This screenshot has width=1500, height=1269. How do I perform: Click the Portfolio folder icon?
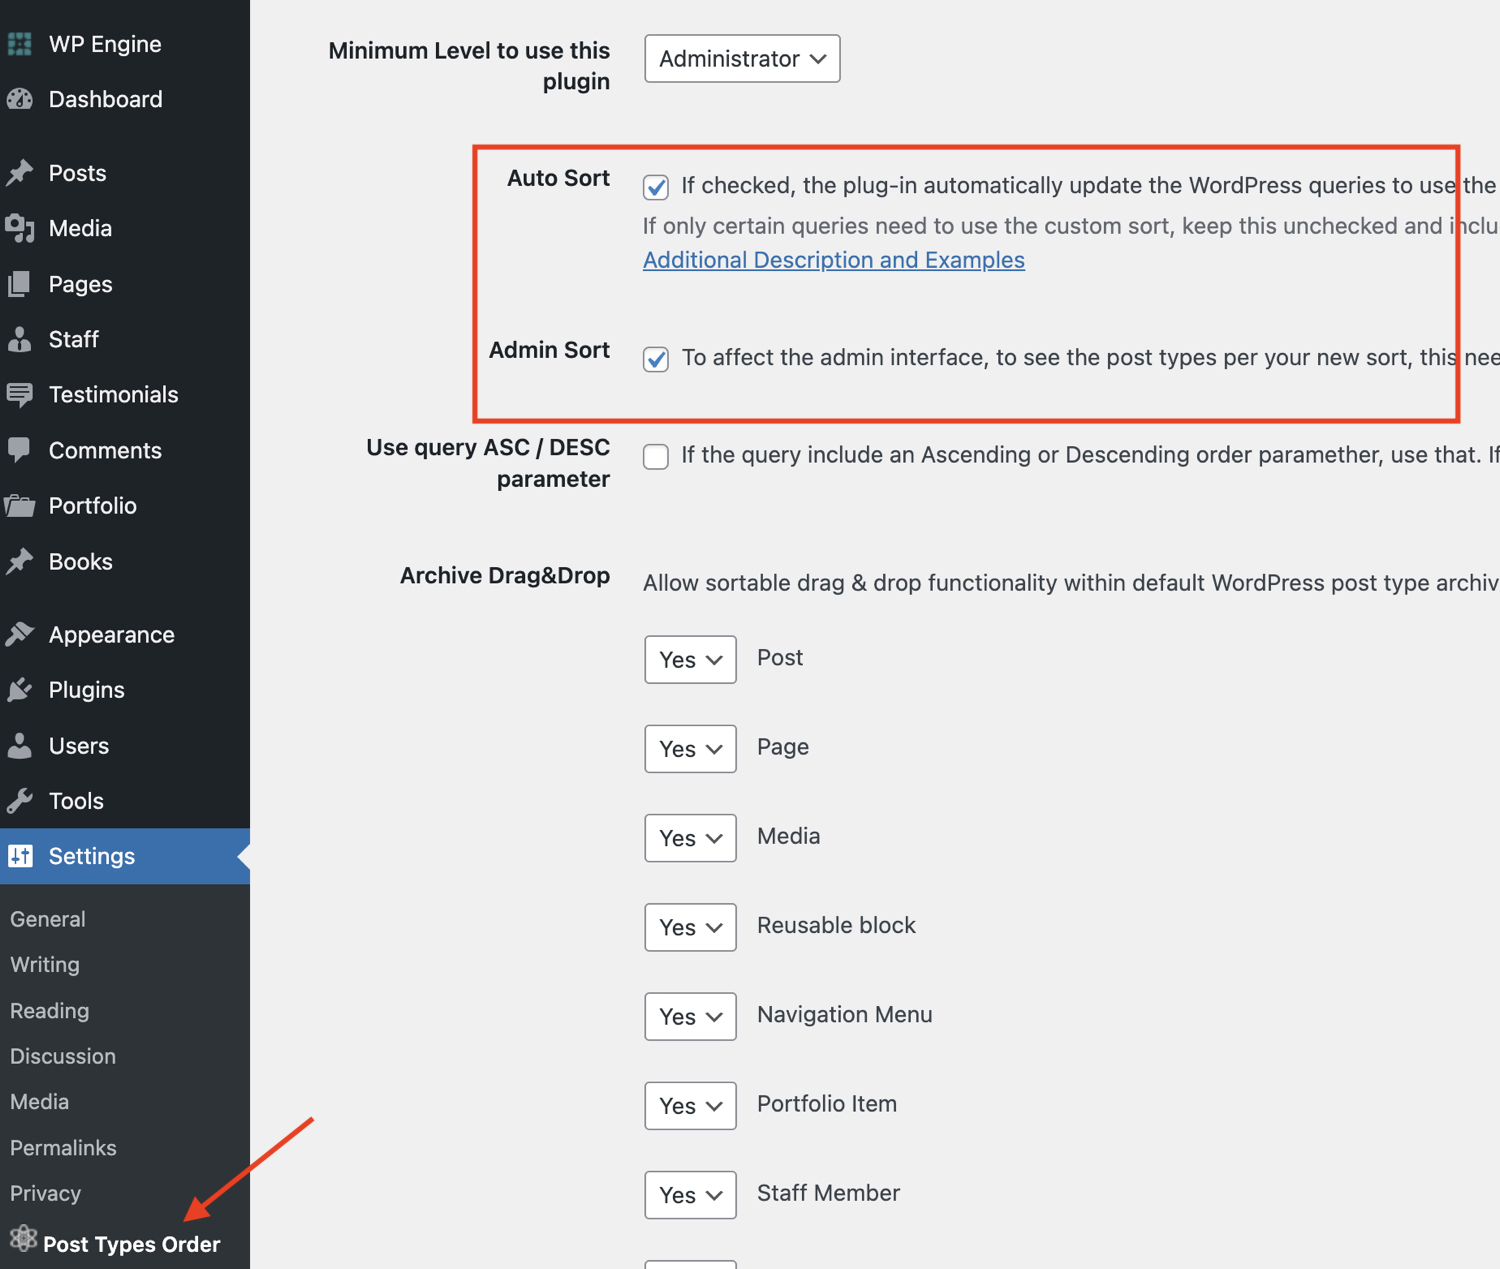[x=20, y=505]
